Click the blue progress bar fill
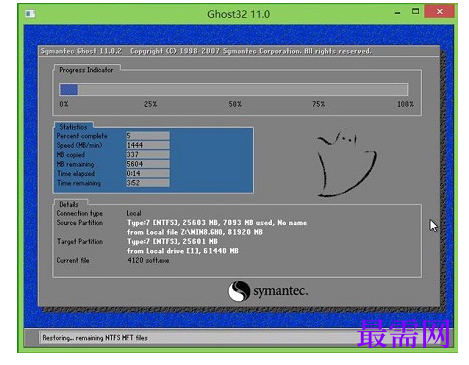The image size is (469, 365). 69,90
